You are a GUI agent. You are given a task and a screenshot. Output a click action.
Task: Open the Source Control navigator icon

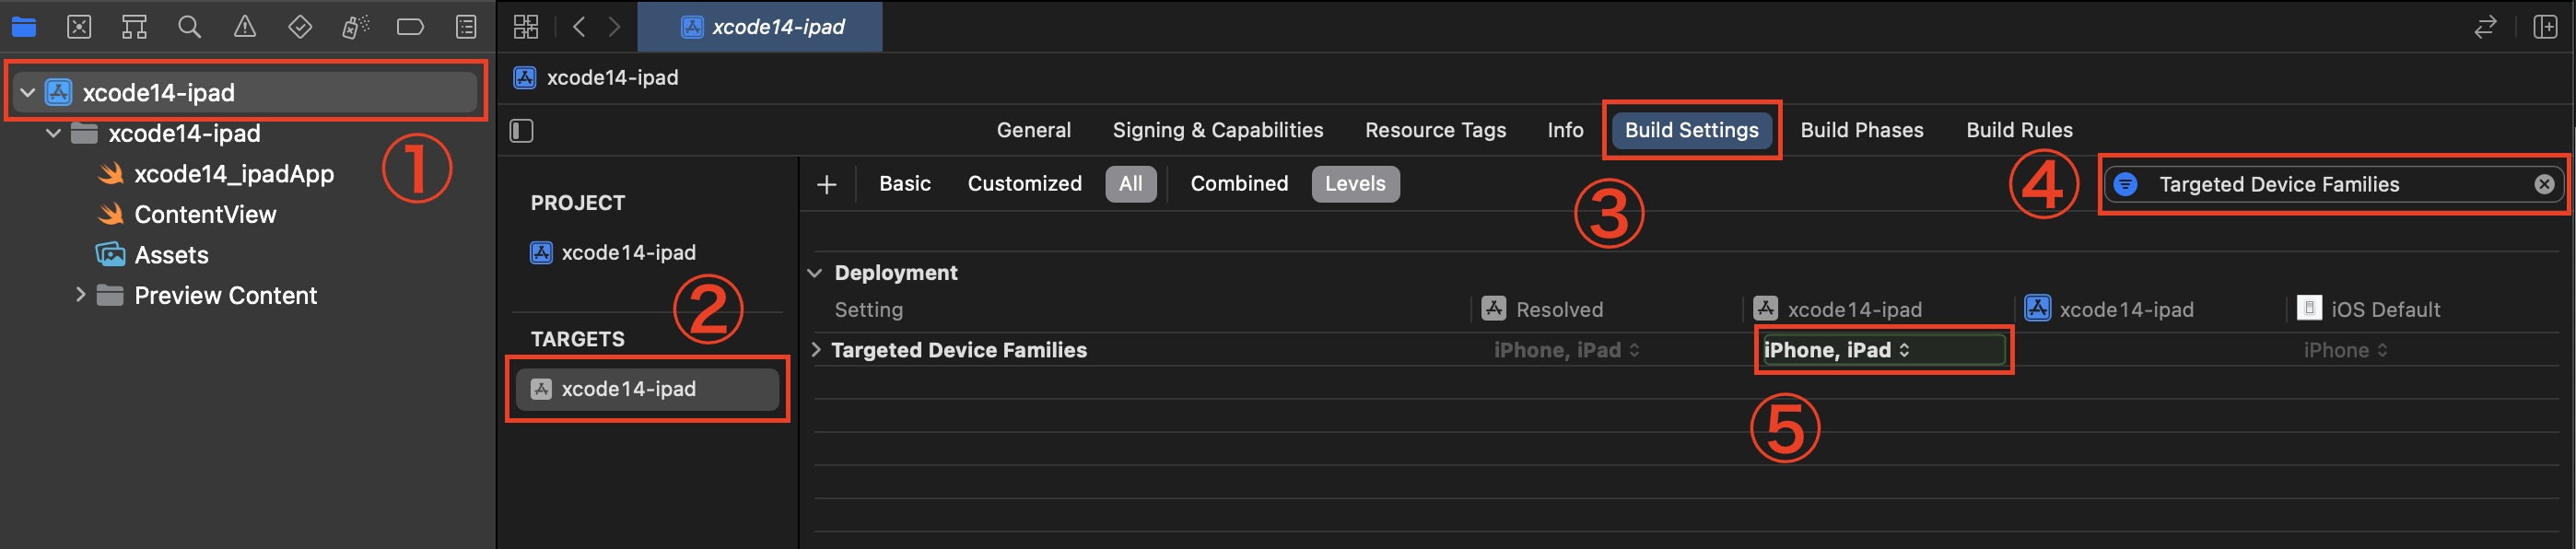[x=79, y=27]
